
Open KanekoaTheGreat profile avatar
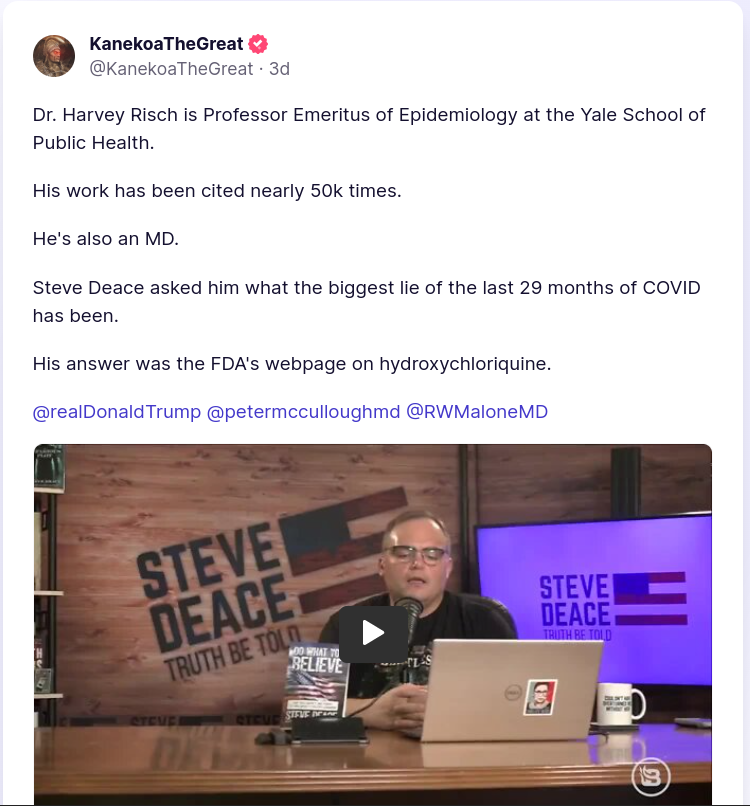(x=54, y=56)
